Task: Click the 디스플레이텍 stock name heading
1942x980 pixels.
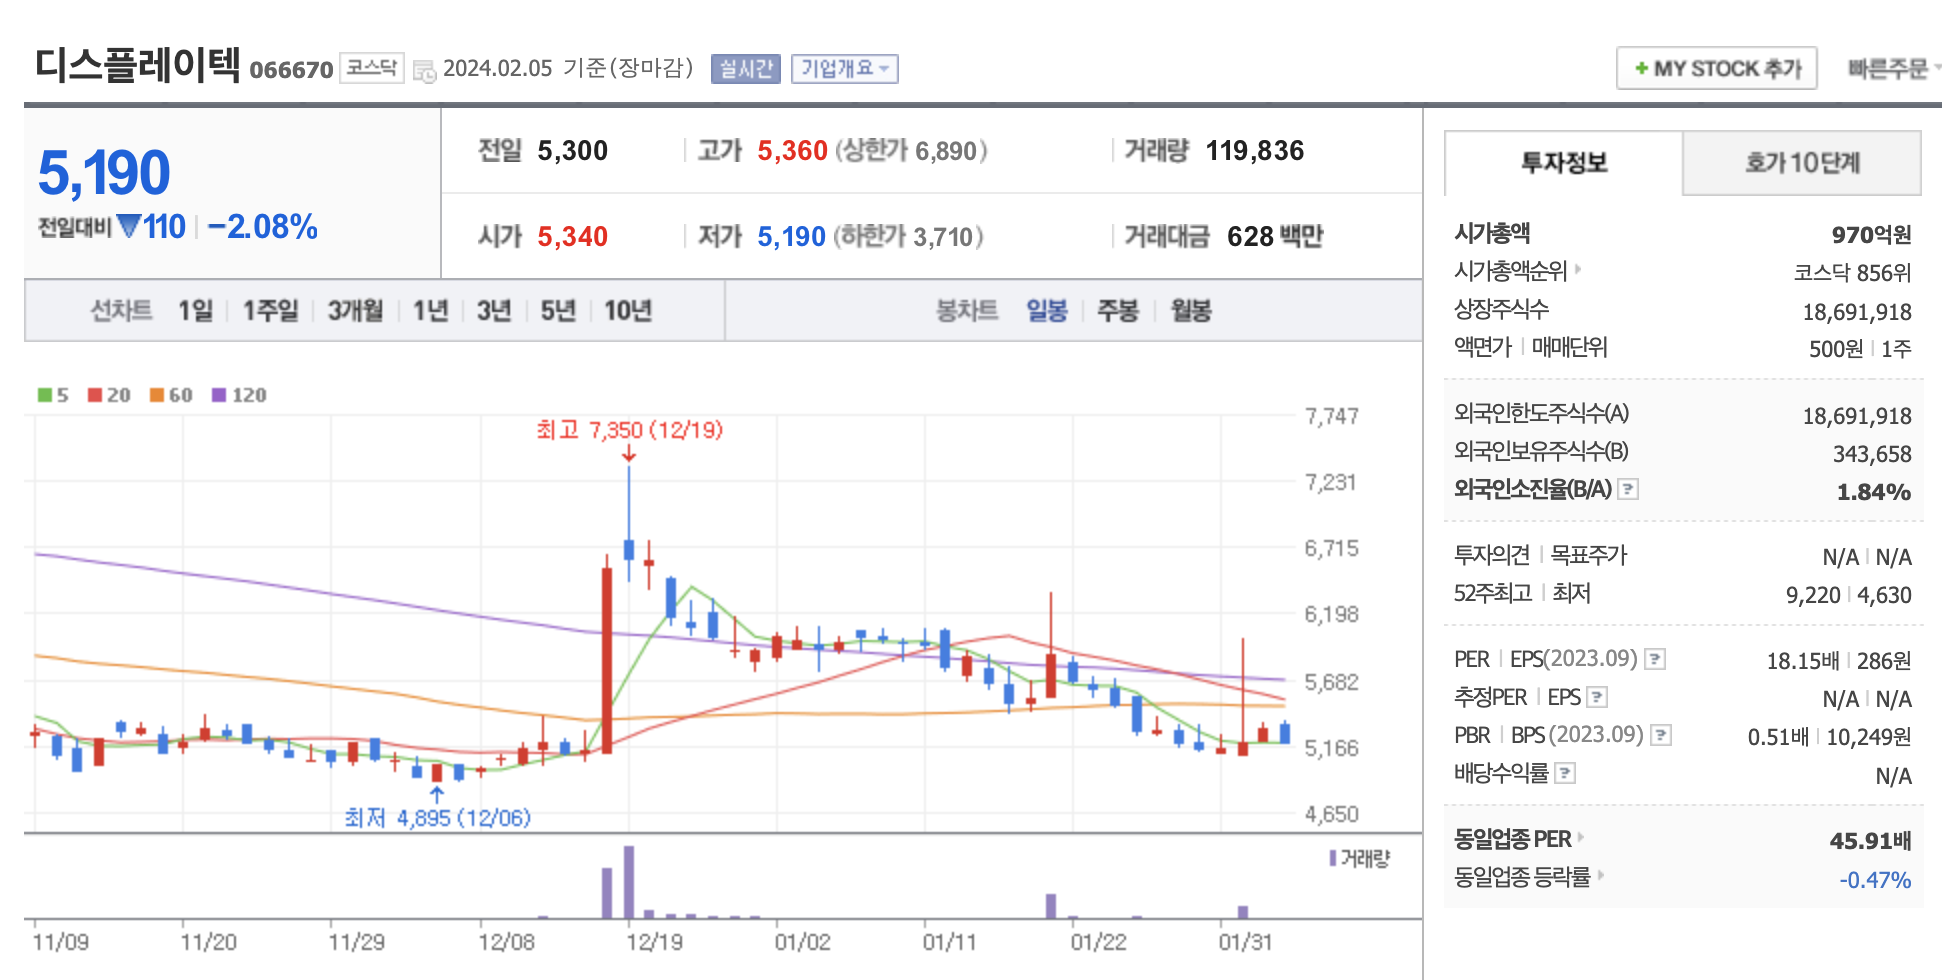Action: click(138, 66)
